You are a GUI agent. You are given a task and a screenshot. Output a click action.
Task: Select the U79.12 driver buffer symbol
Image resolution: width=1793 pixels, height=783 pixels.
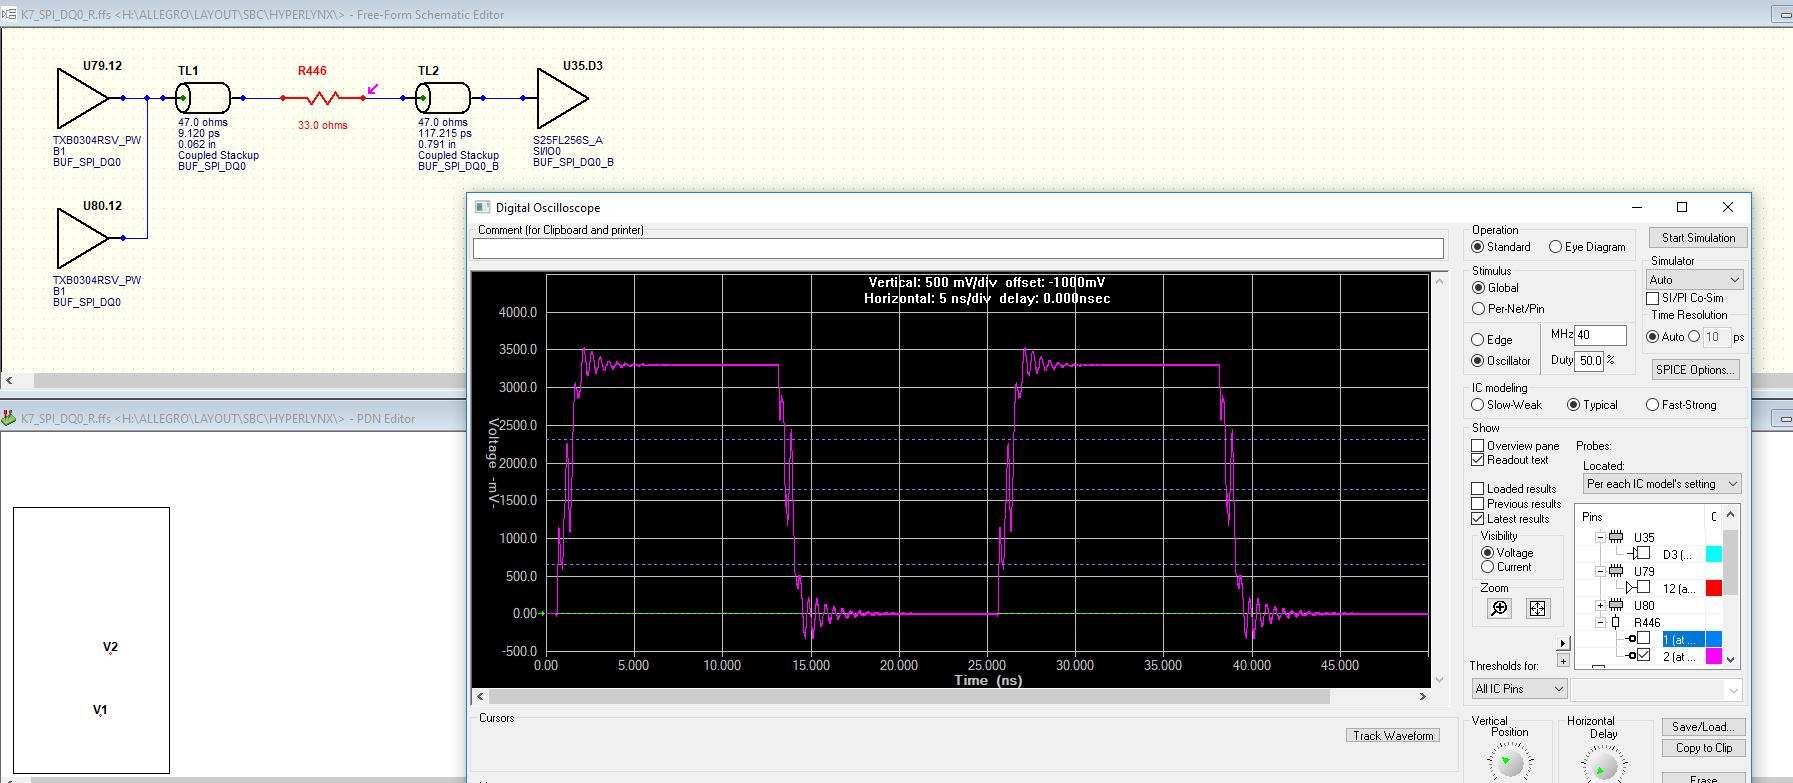82,98
